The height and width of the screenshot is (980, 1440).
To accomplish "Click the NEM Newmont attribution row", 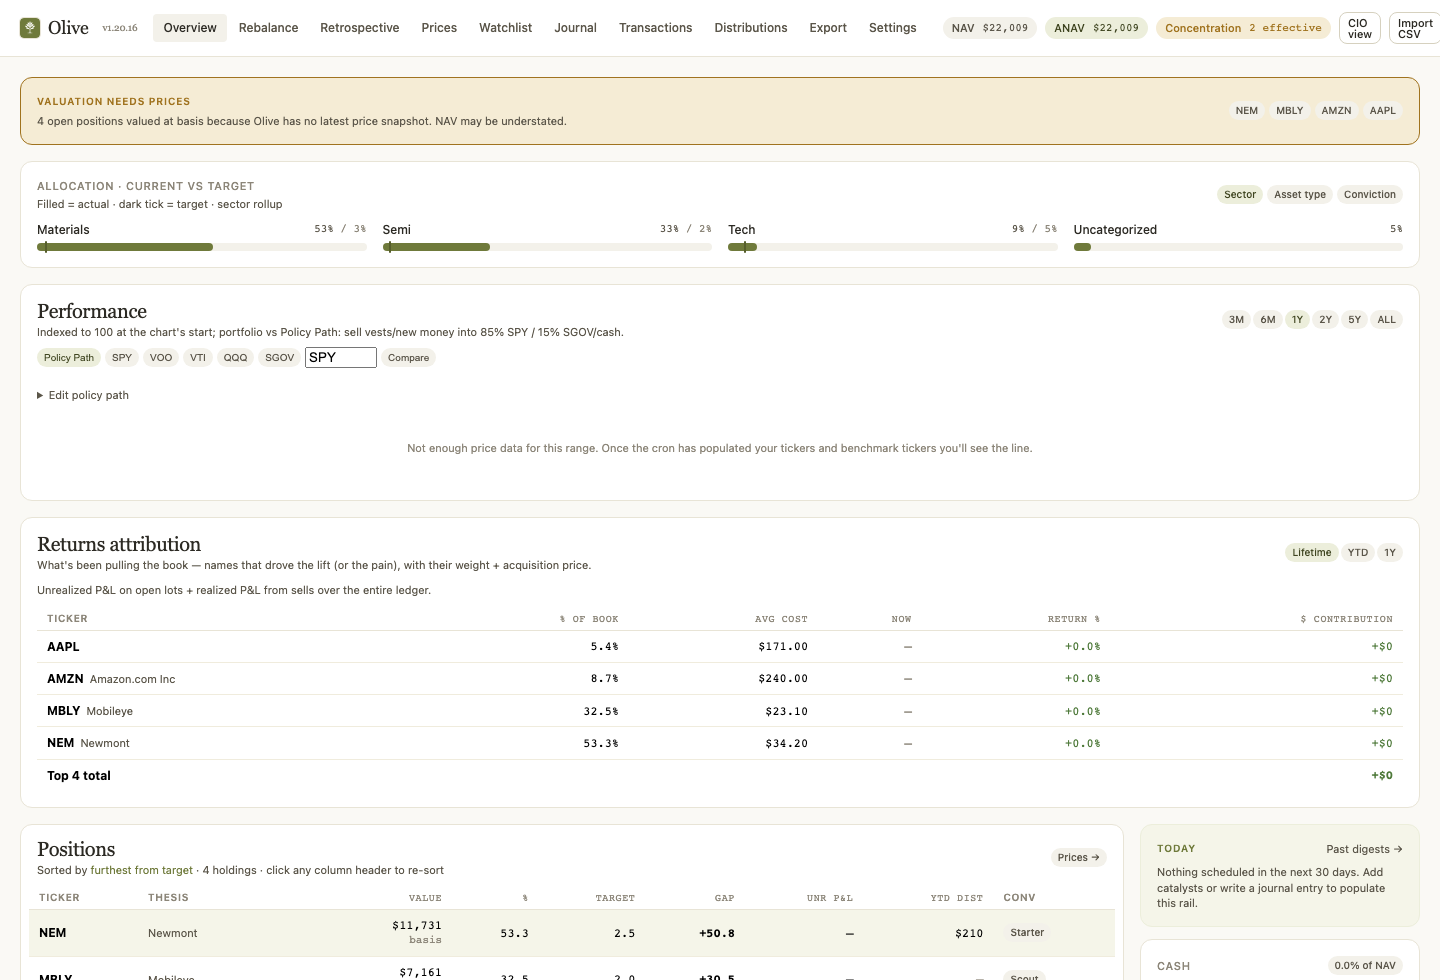I will point(720,743).
